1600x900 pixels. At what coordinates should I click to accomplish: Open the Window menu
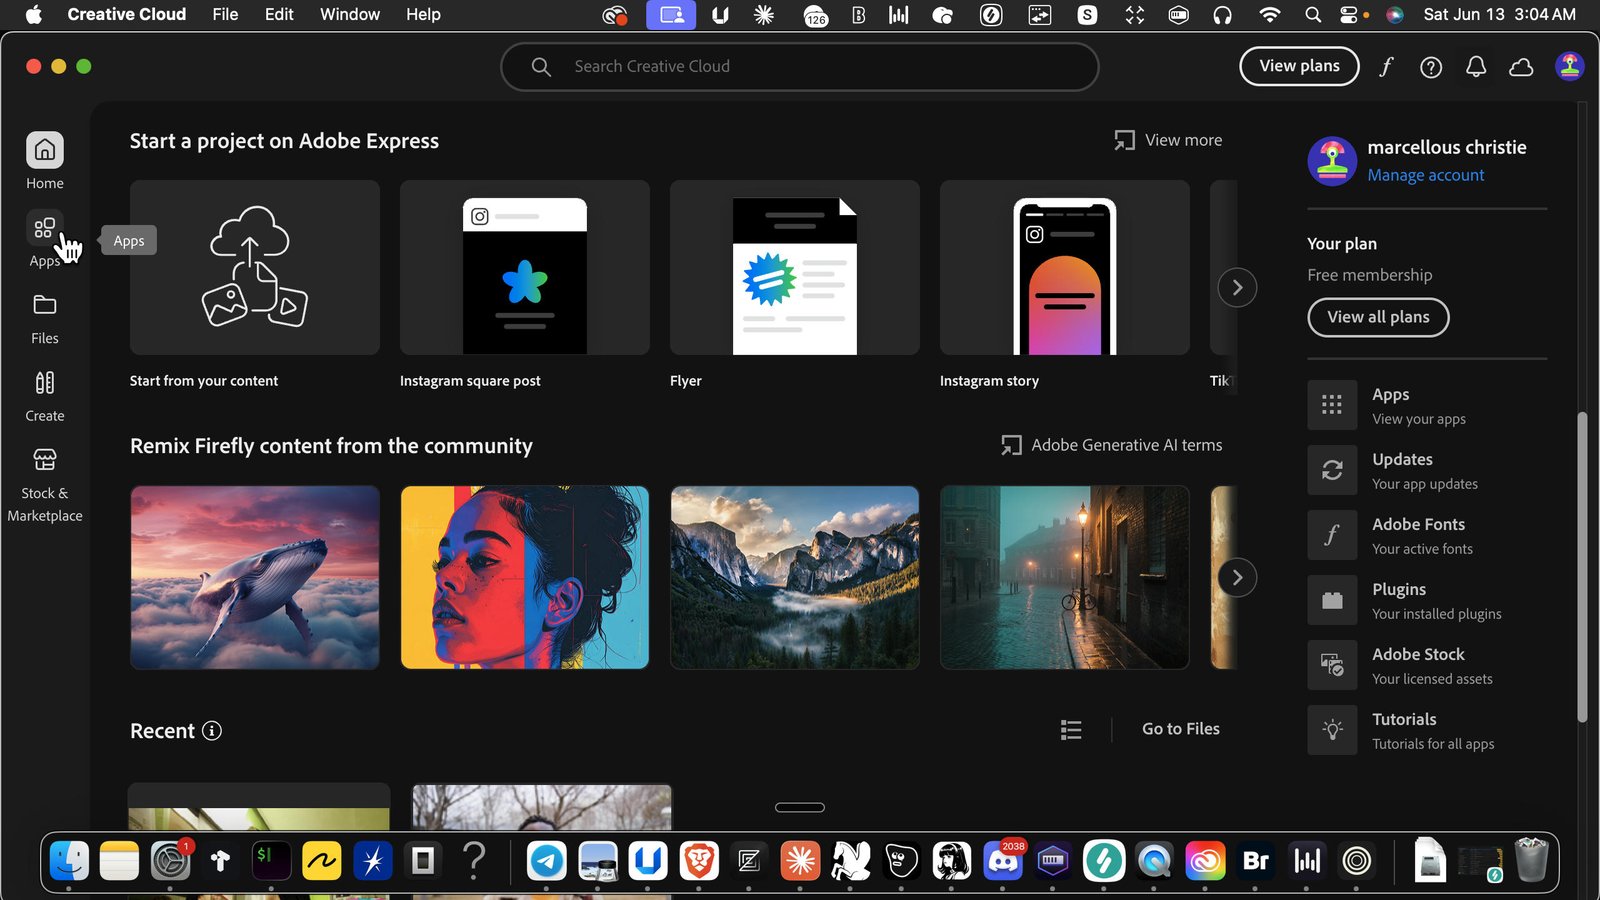coord(350,14)
